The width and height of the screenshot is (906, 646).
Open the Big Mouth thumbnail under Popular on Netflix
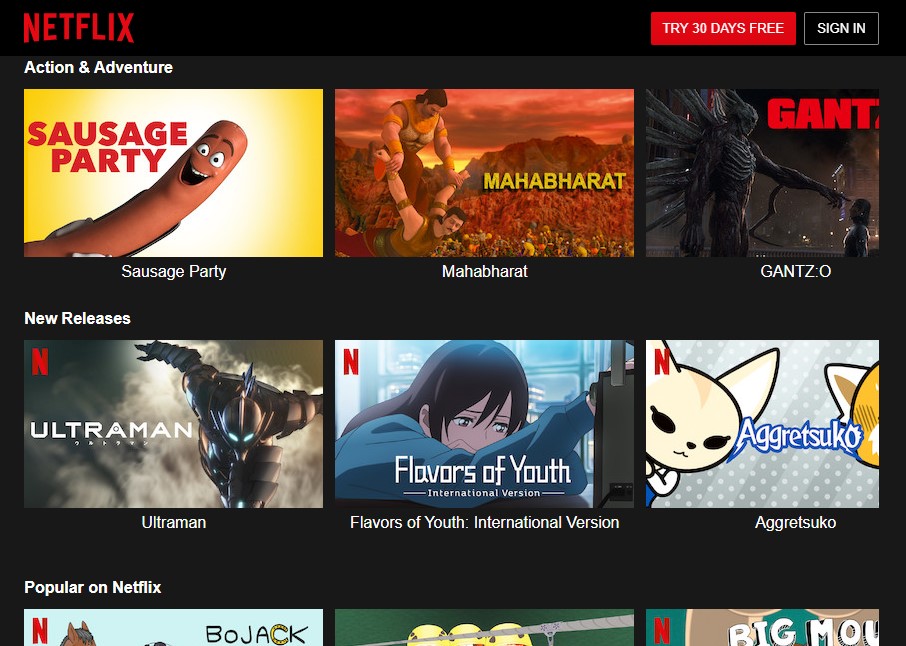tap(762, 628)
